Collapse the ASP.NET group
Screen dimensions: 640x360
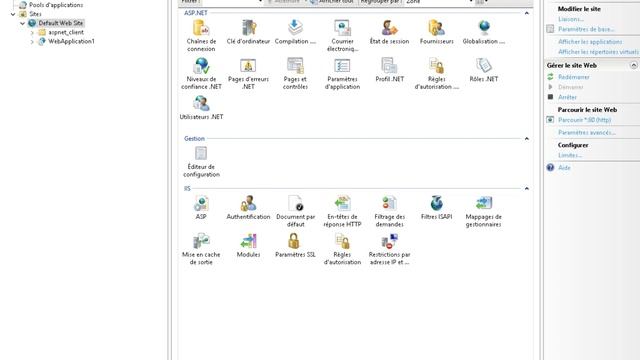coord(527,13)
